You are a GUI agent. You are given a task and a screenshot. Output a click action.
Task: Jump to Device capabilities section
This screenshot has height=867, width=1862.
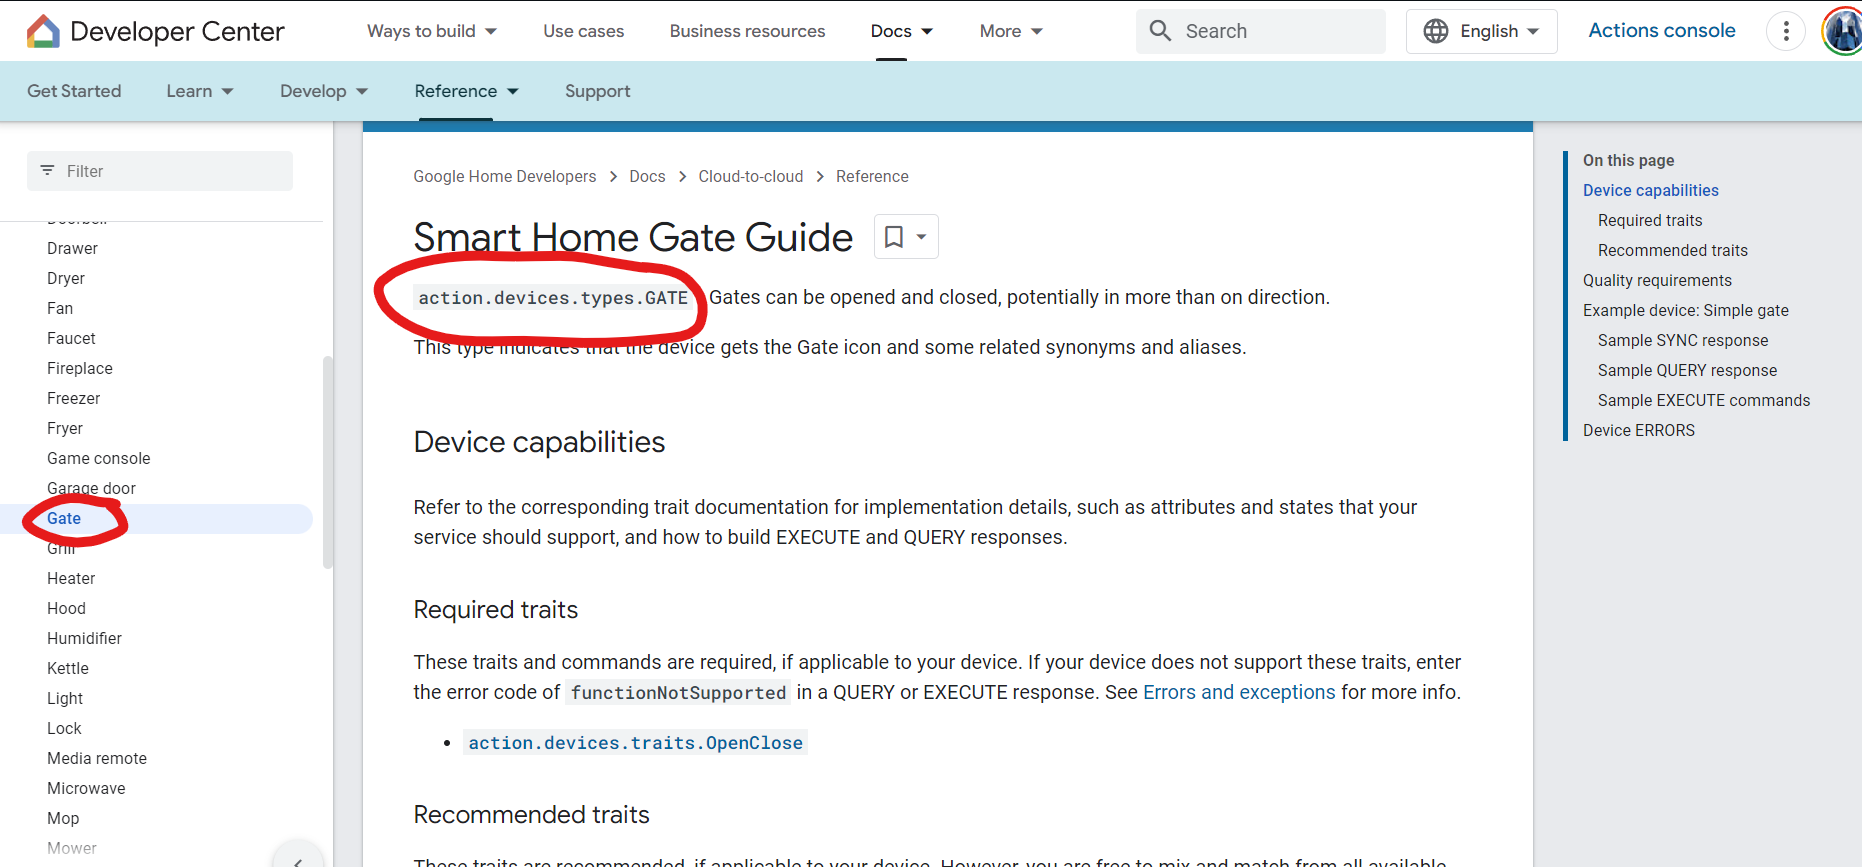1650,190
